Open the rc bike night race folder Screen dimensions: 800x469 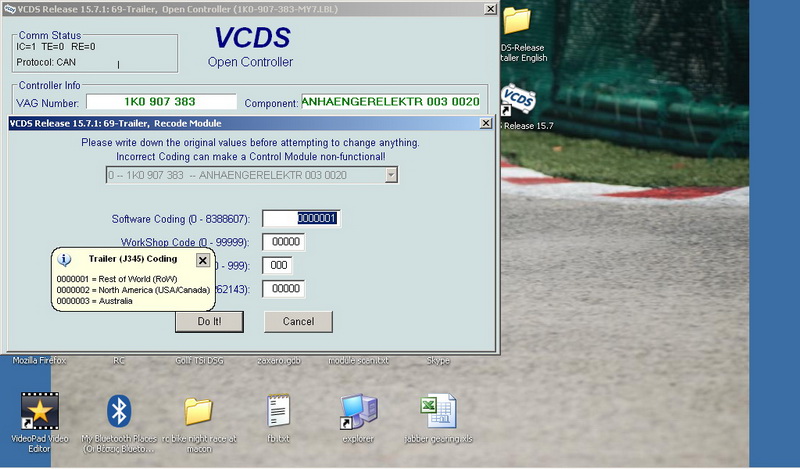click(x=198, y=411)
